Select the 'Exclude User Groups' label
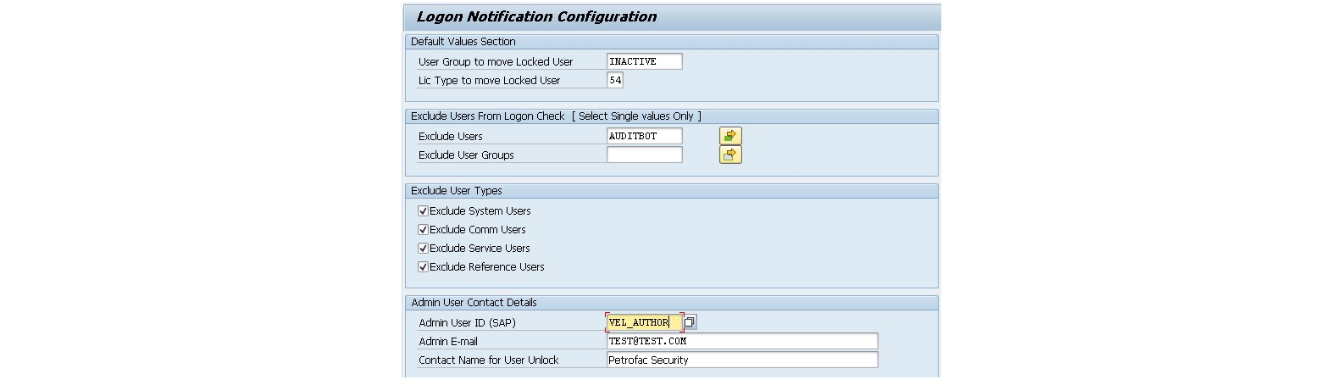 tap(466, 155)
